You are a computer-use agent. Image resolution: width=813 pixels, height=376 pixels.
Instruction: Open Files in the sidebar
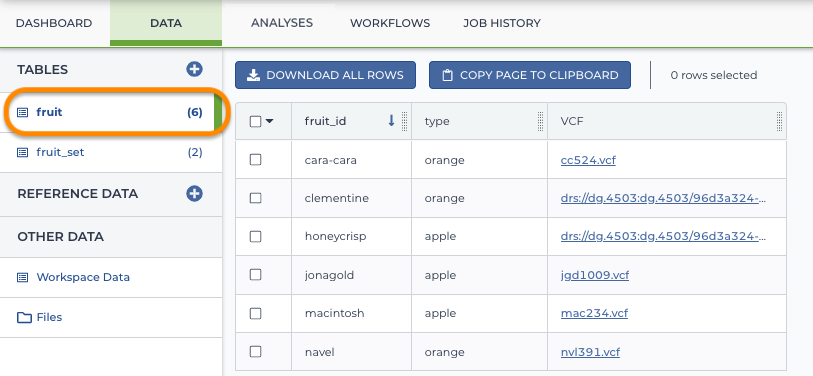(111, 317)
